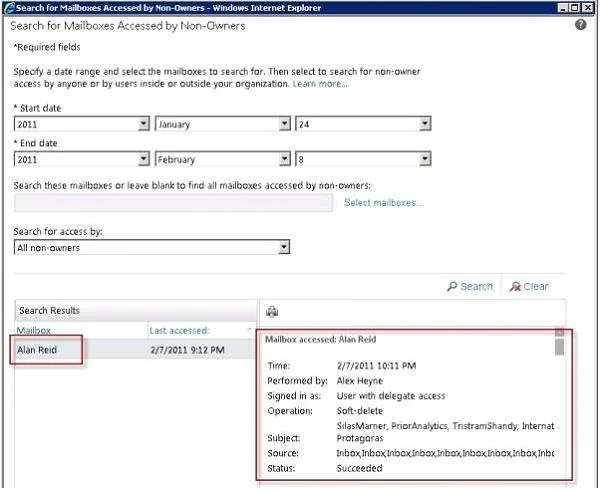Open the Learn more link
This screenshot has height=490, width=600.
320,84
